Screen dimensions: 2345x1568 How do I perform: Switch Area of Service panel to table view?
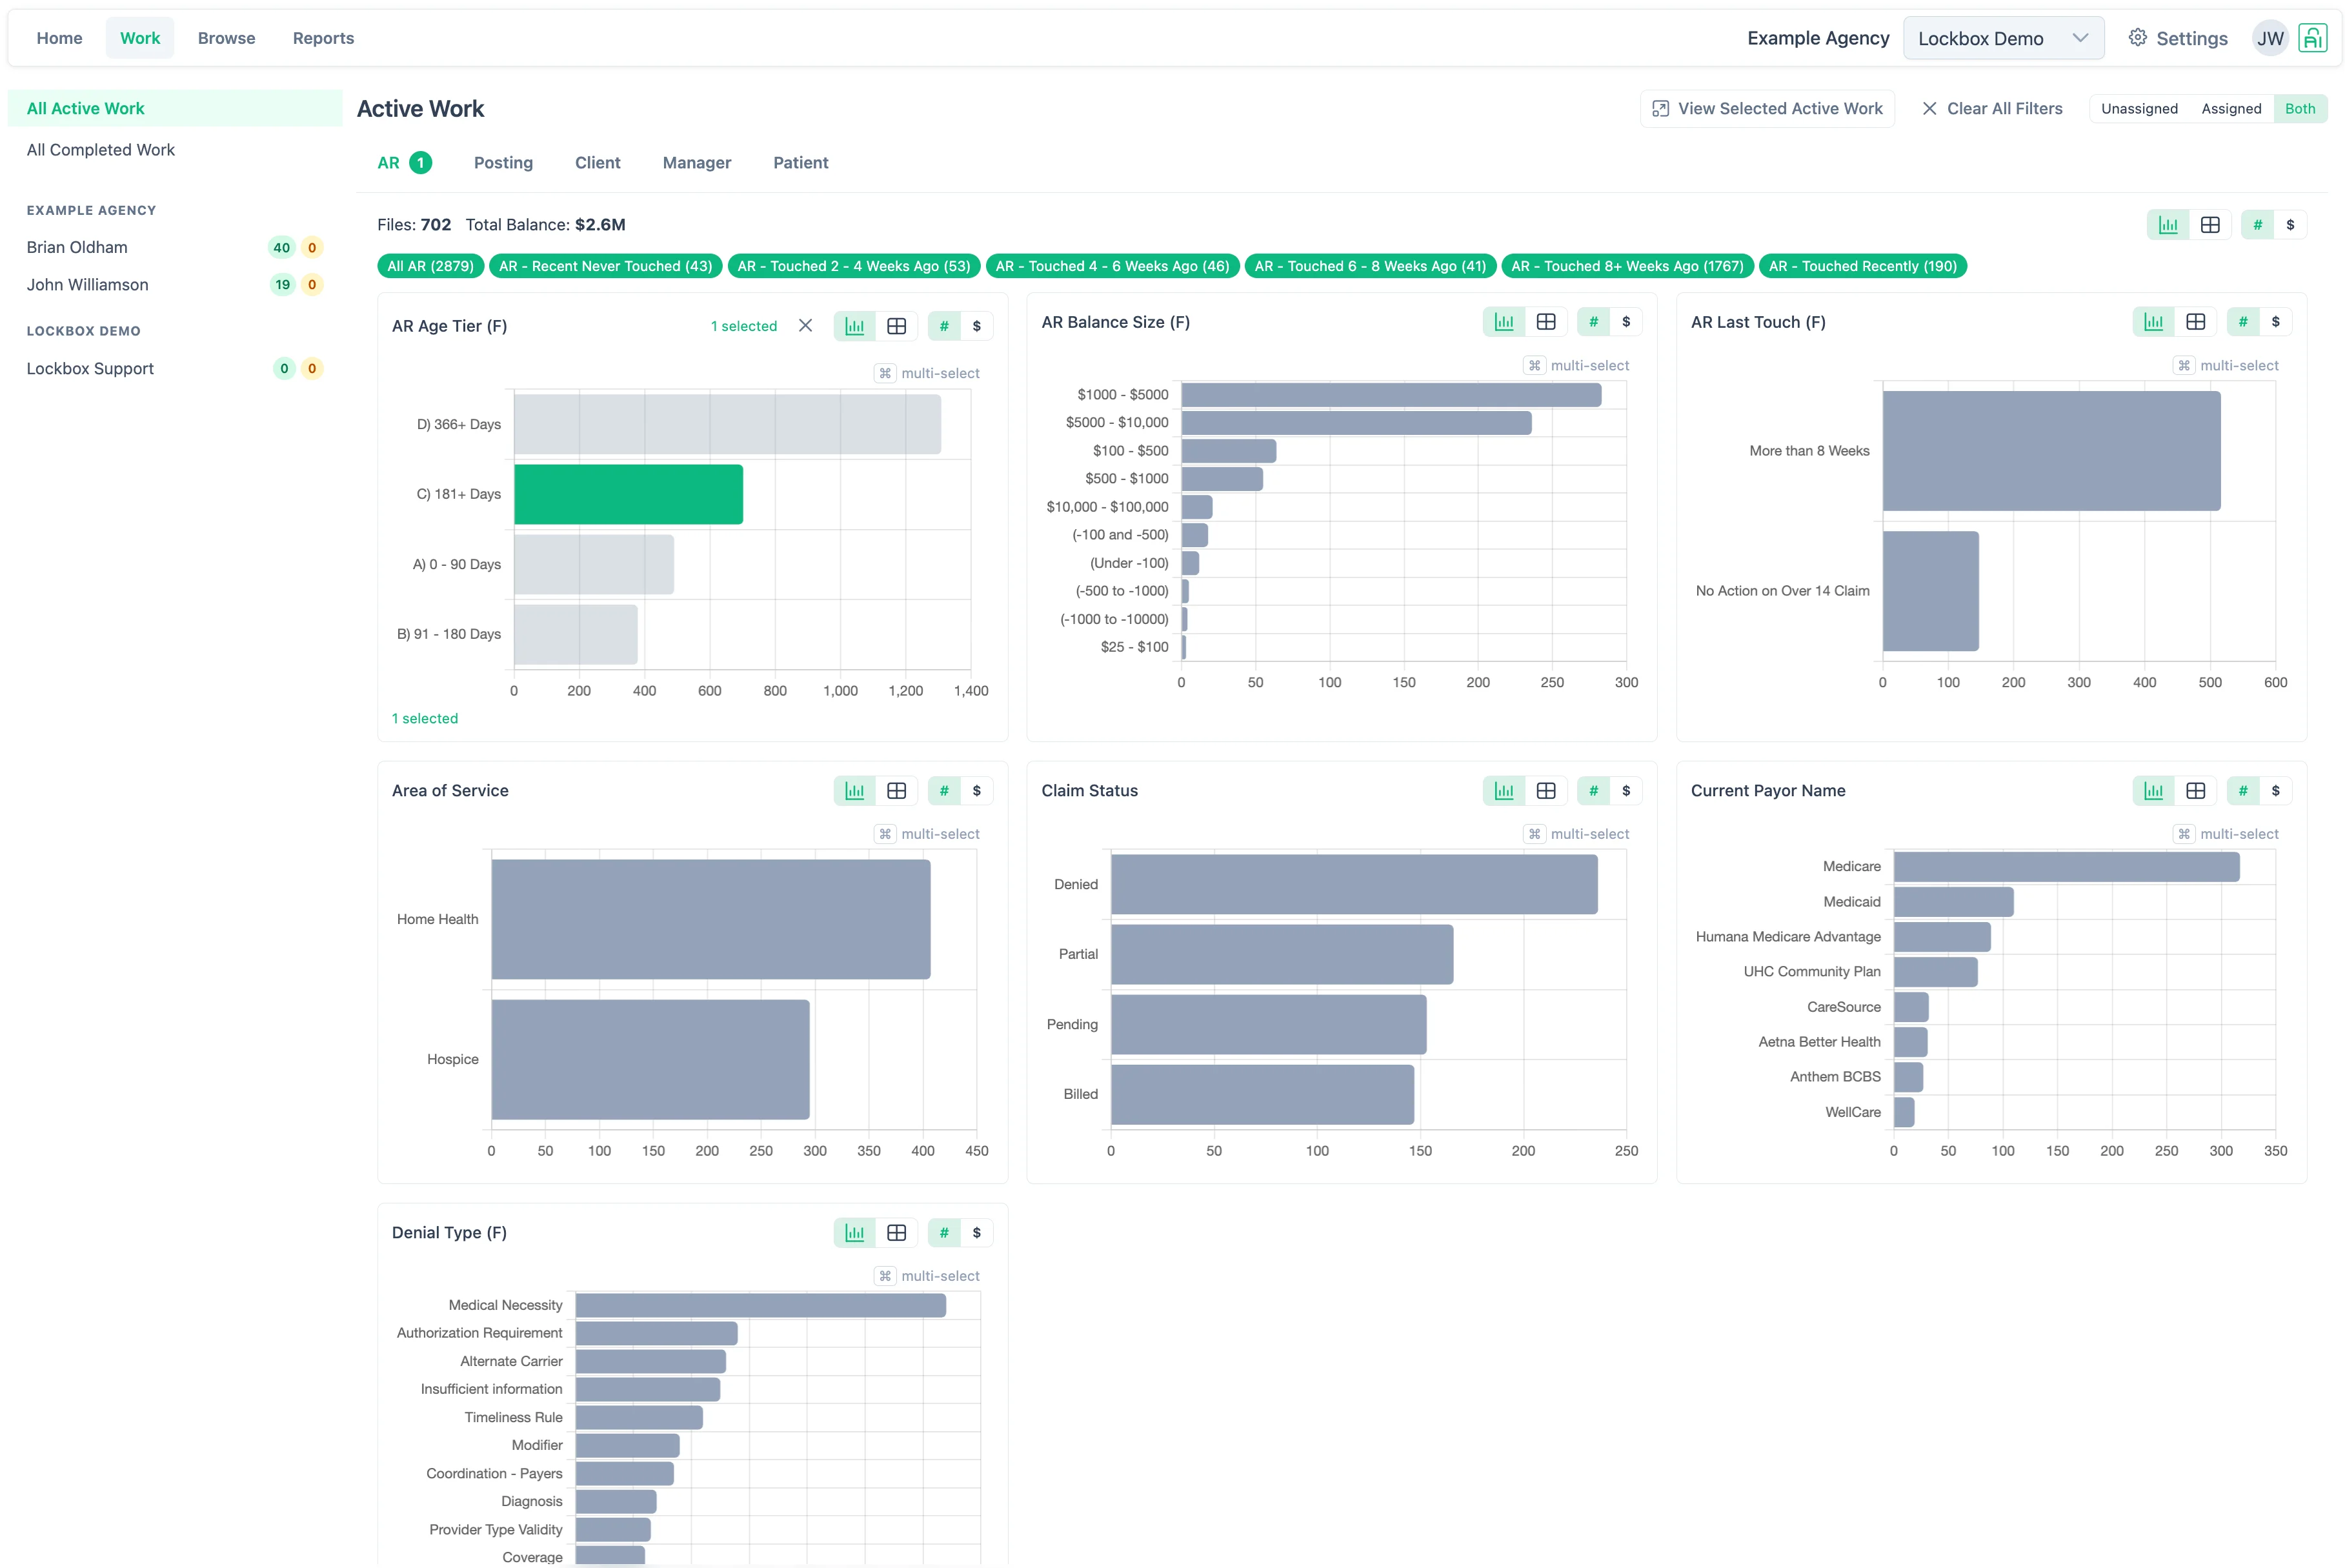[896, 791]
